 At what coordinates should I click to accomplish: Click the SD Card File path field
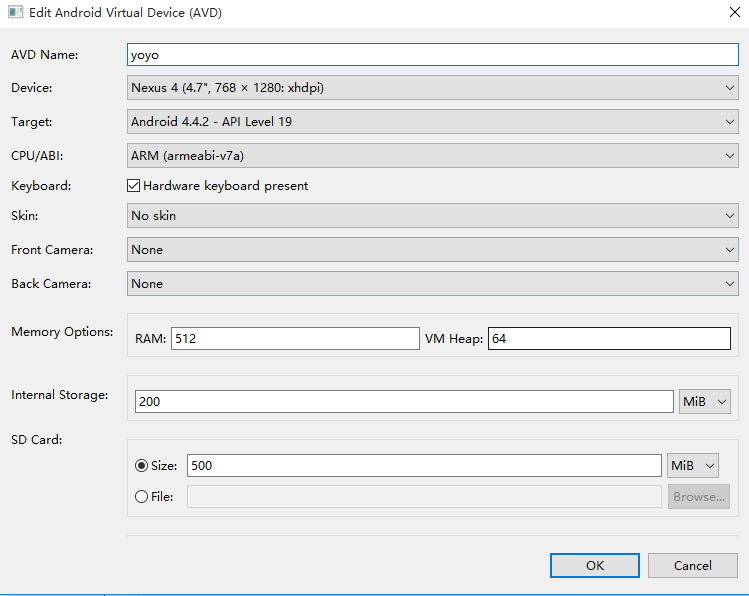pyautogui.click(x=424, y=497)
